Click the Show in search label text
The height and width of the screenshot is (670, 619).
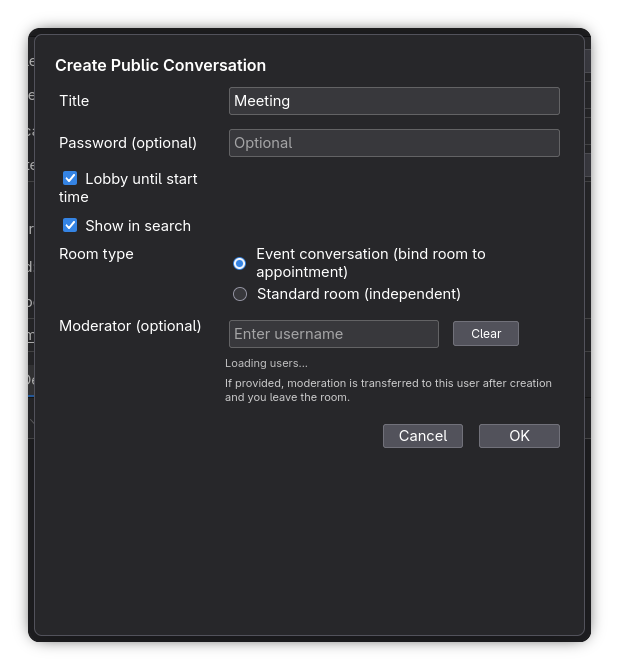coord(138,226)
